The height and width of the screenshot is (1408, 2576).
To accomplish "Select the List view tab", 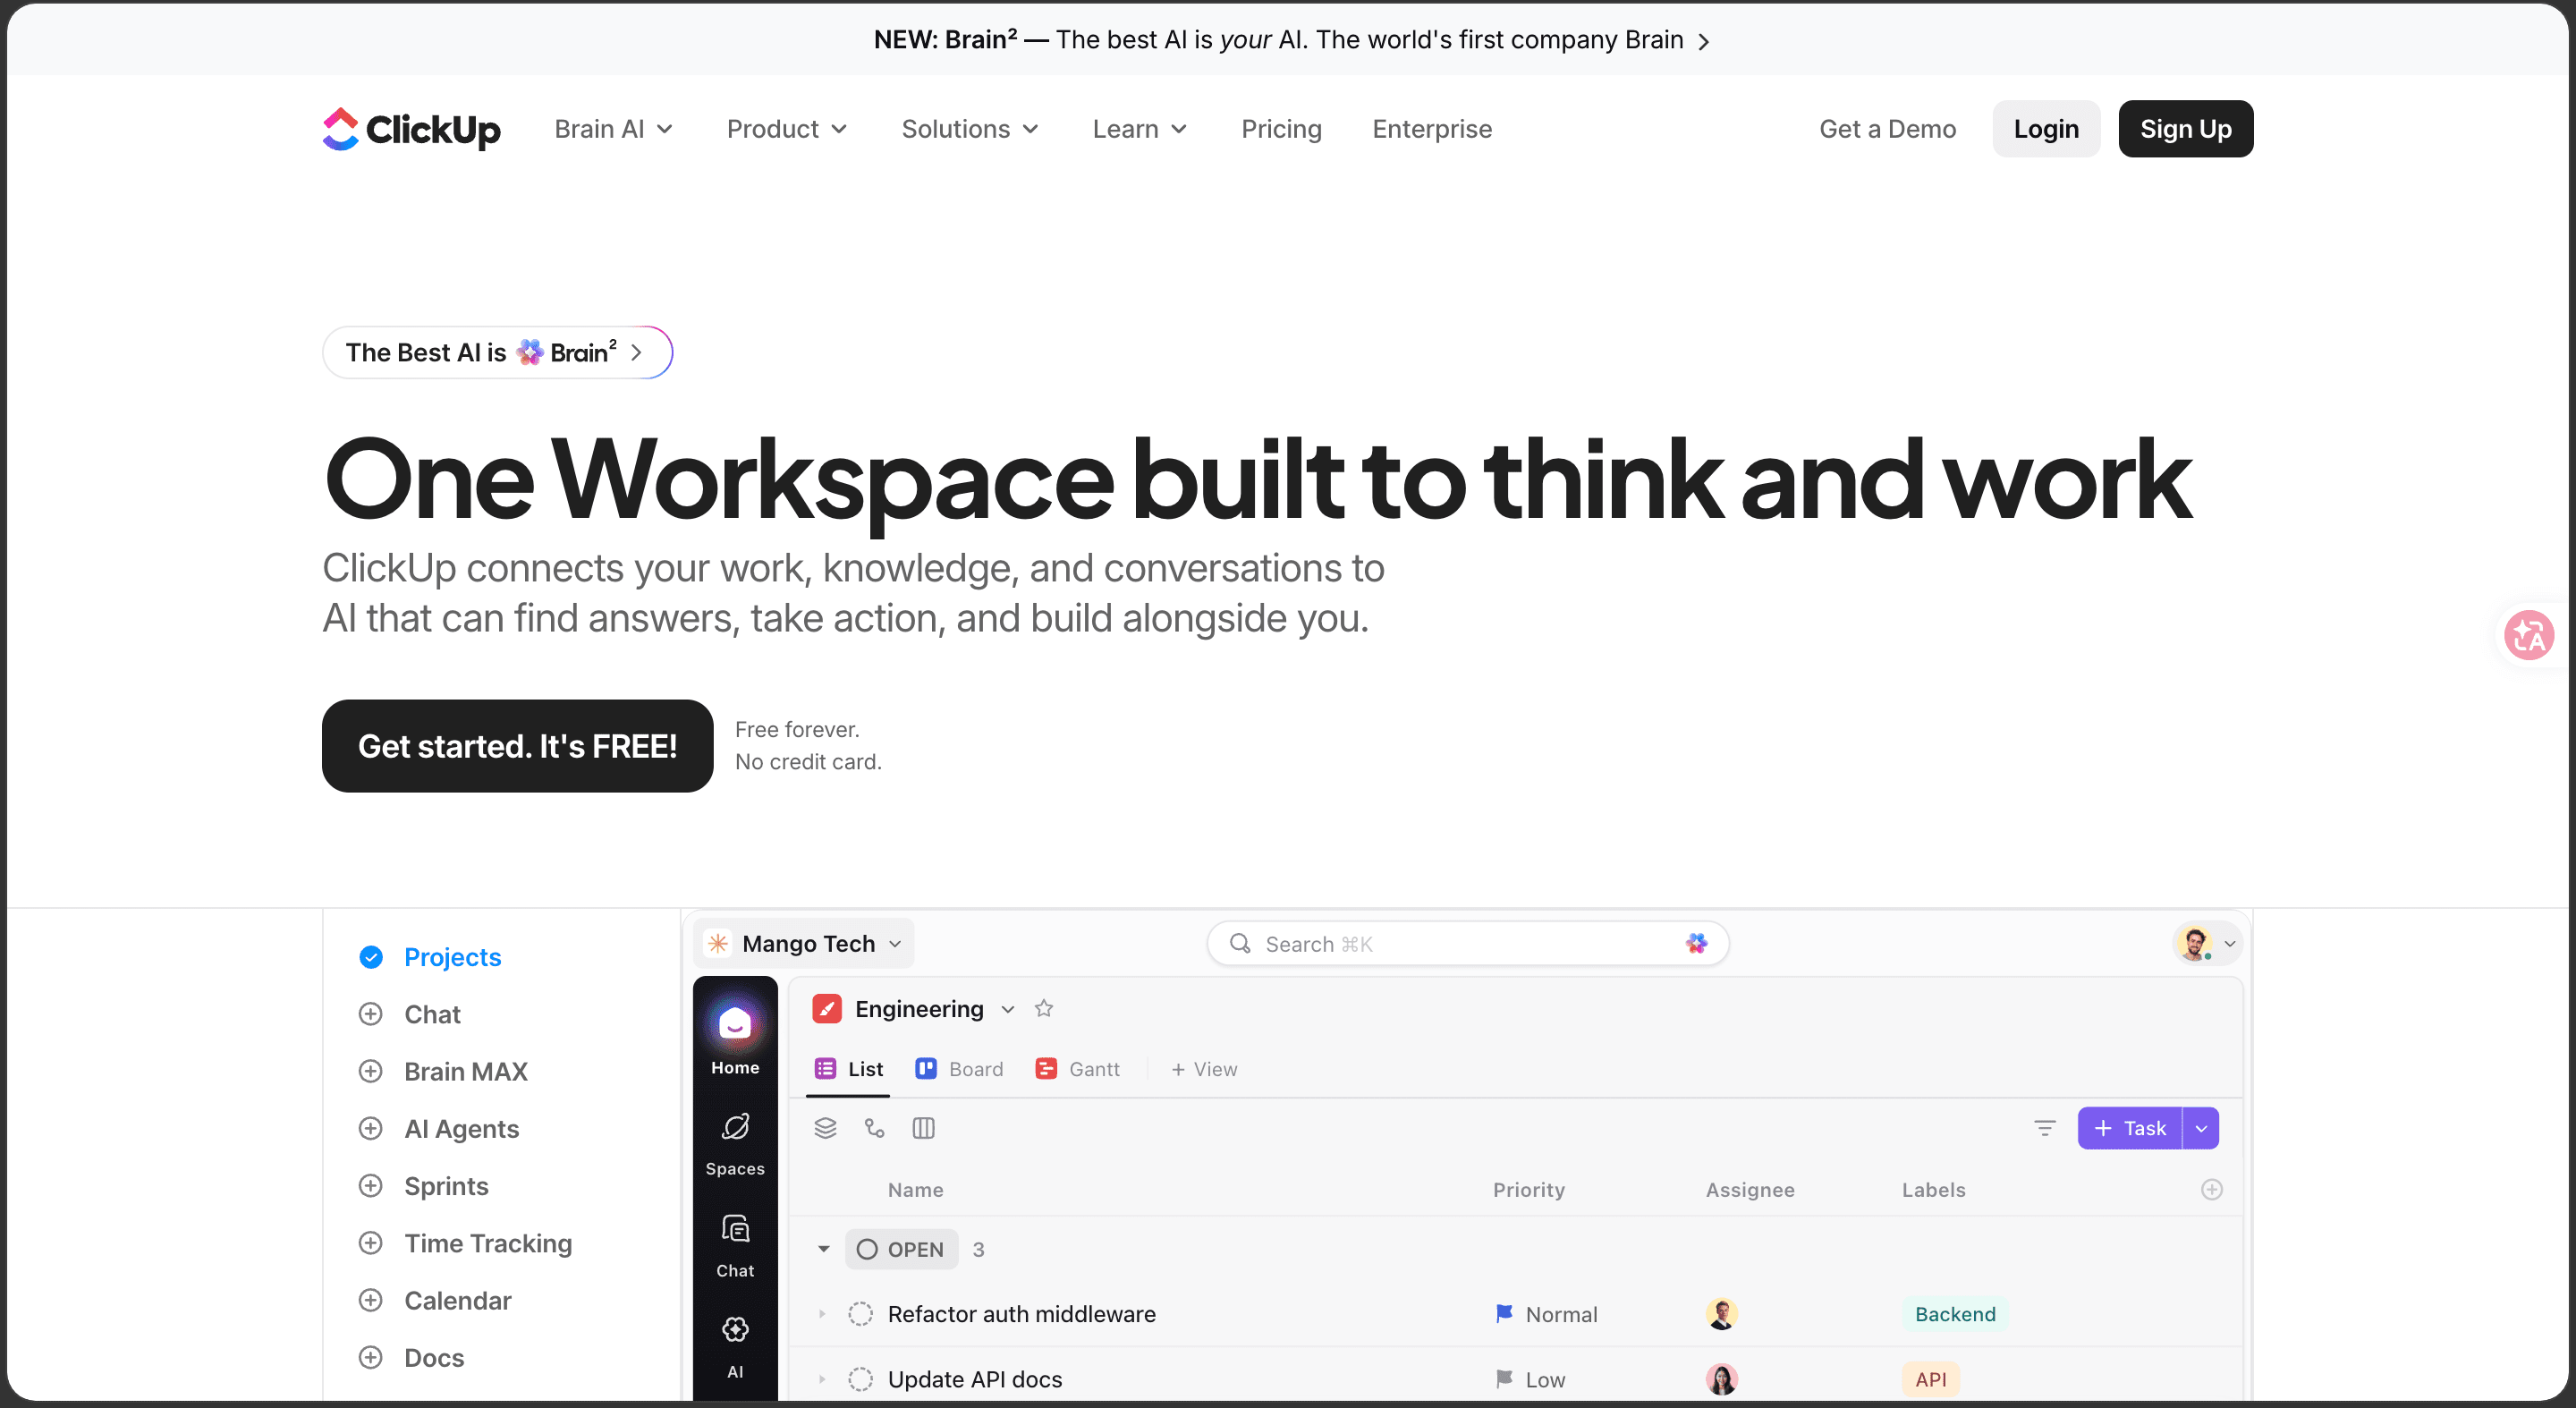I will (x=849, y=1069).
